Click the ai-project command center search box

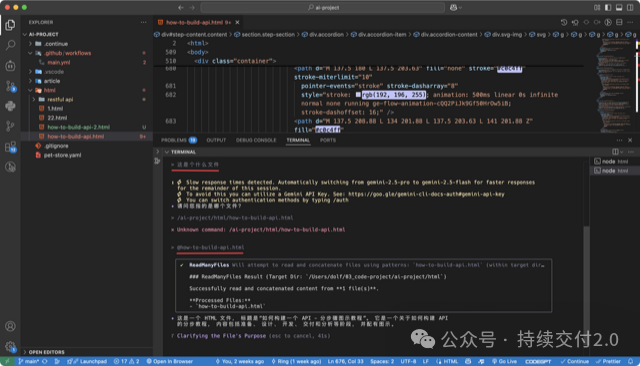coord(322,7)
